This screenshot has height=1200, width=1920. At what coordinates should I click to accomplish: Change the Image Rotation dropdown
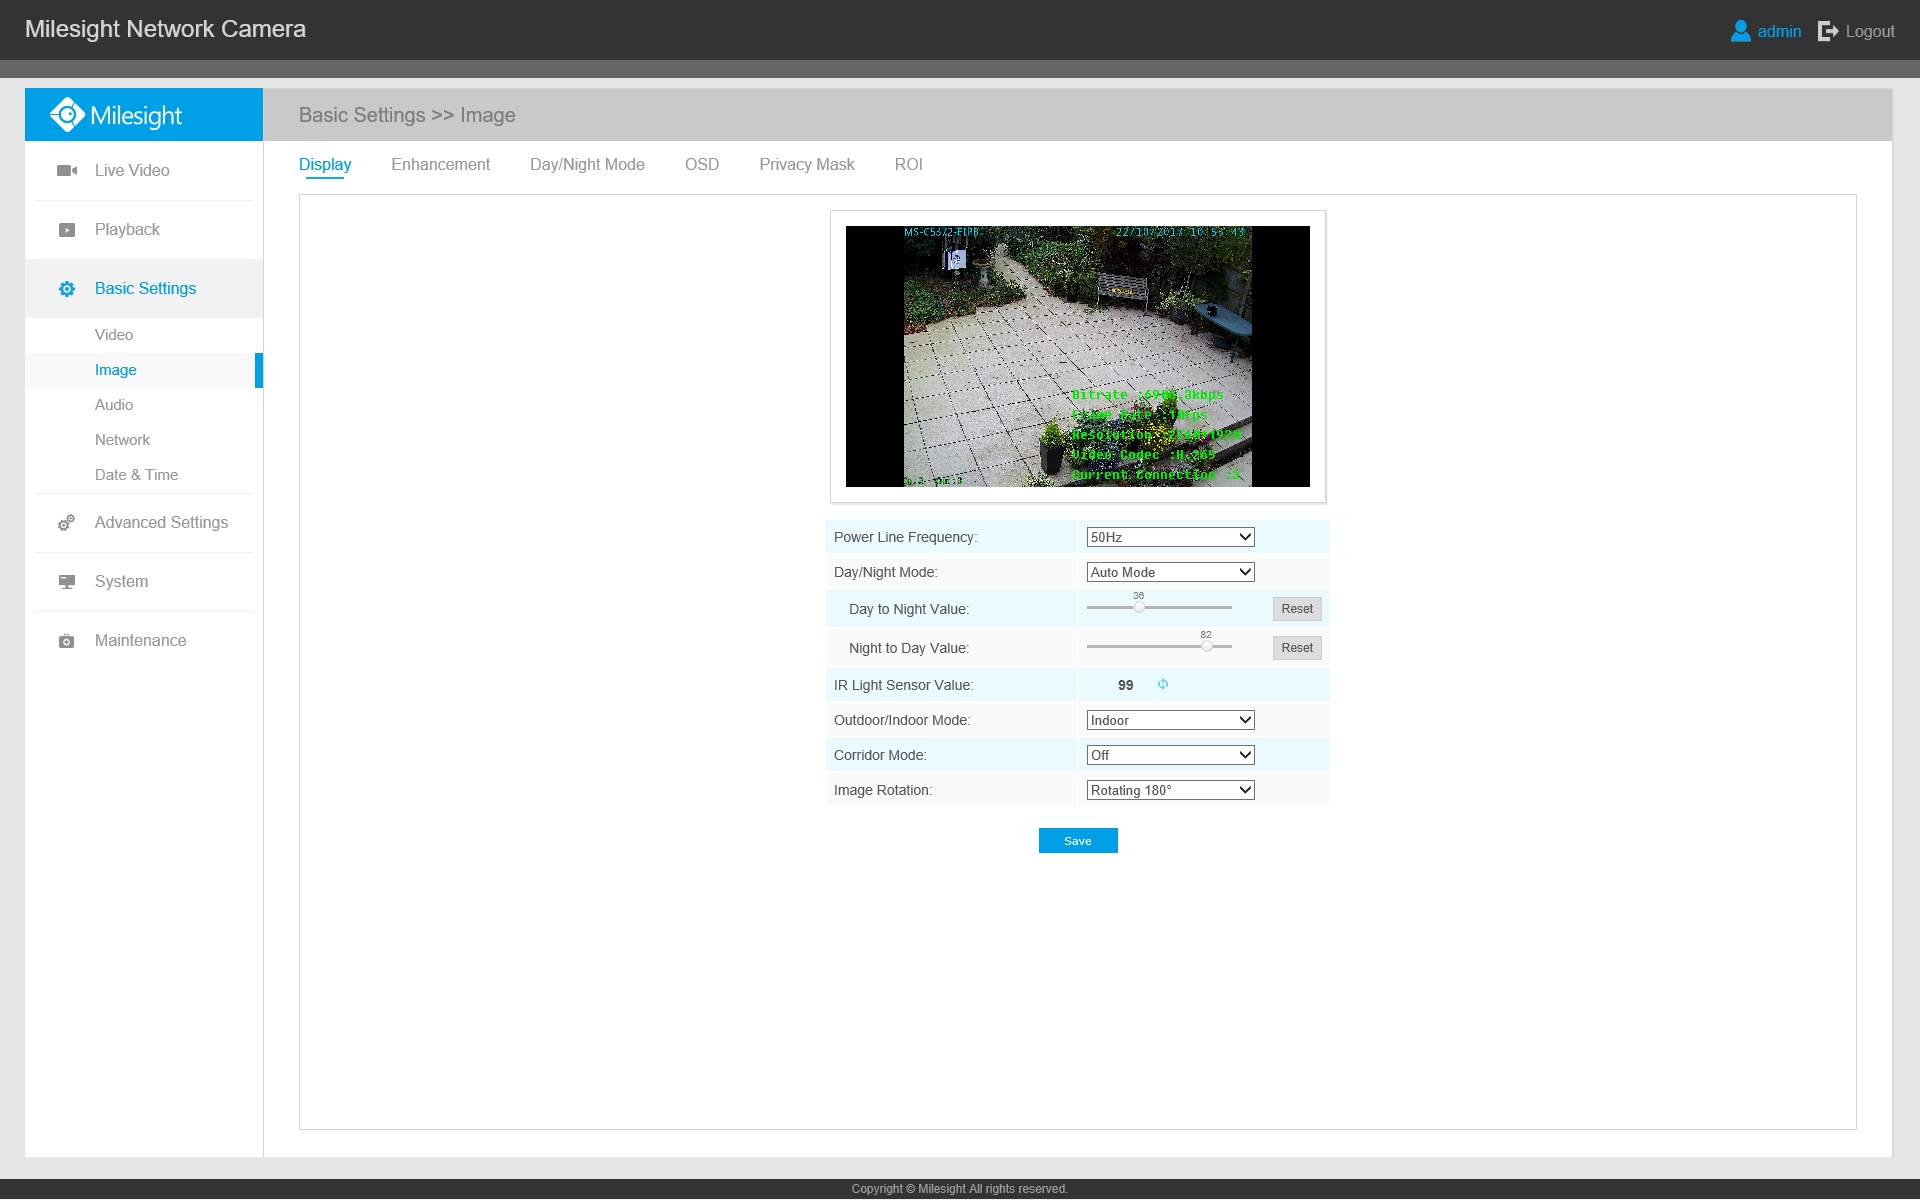point(1170,790)
